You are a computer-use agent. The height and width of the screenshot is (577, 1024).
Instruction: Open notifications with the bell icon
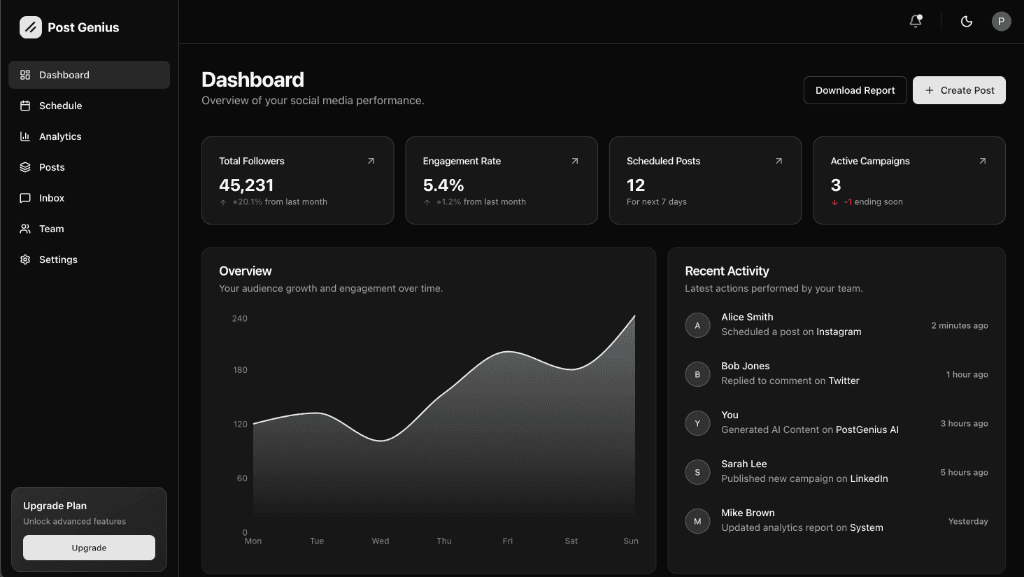click(x=915, y=20)
